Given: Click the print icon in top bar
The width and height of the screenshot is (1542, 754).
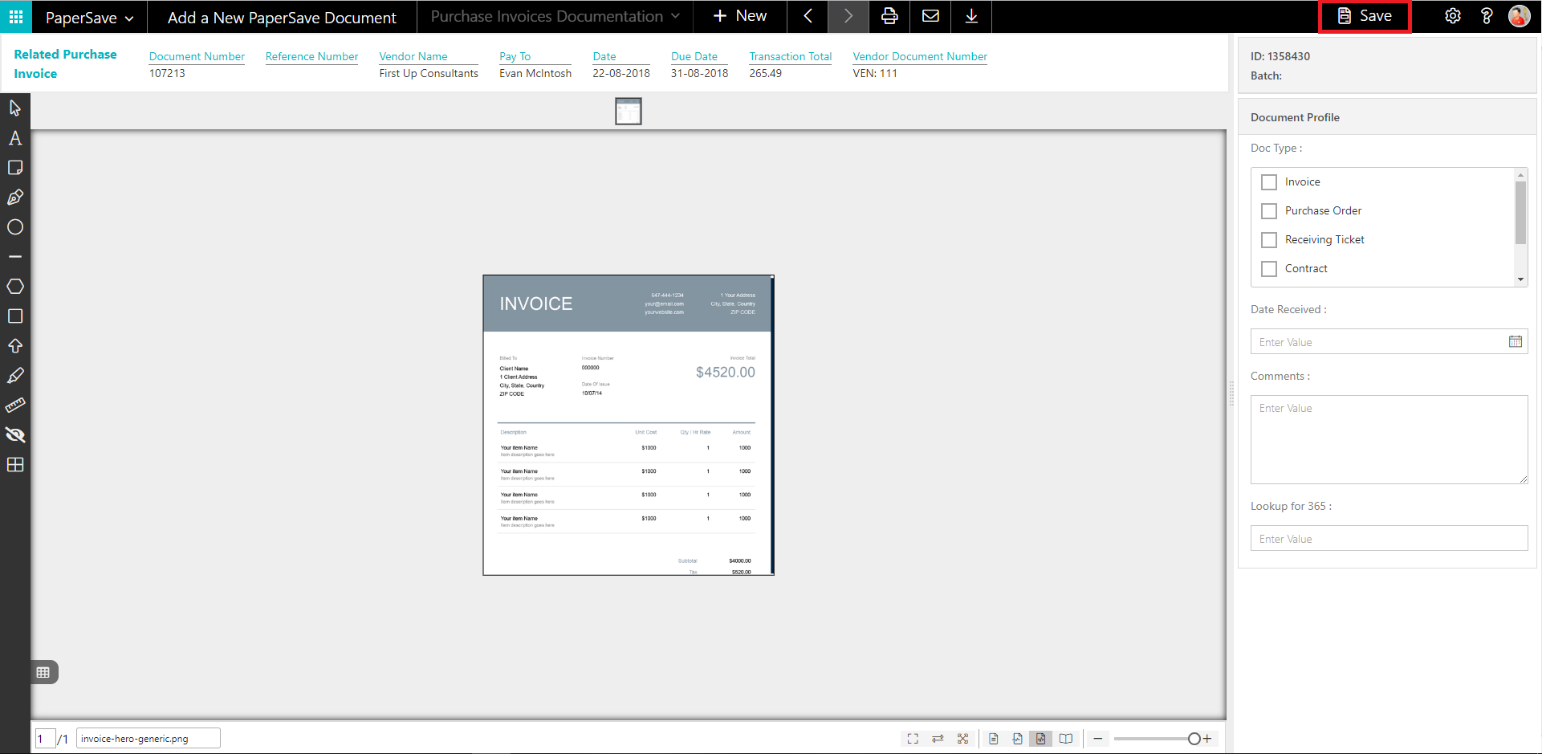Looking at the screenshot, I should (x=889, y=16).
